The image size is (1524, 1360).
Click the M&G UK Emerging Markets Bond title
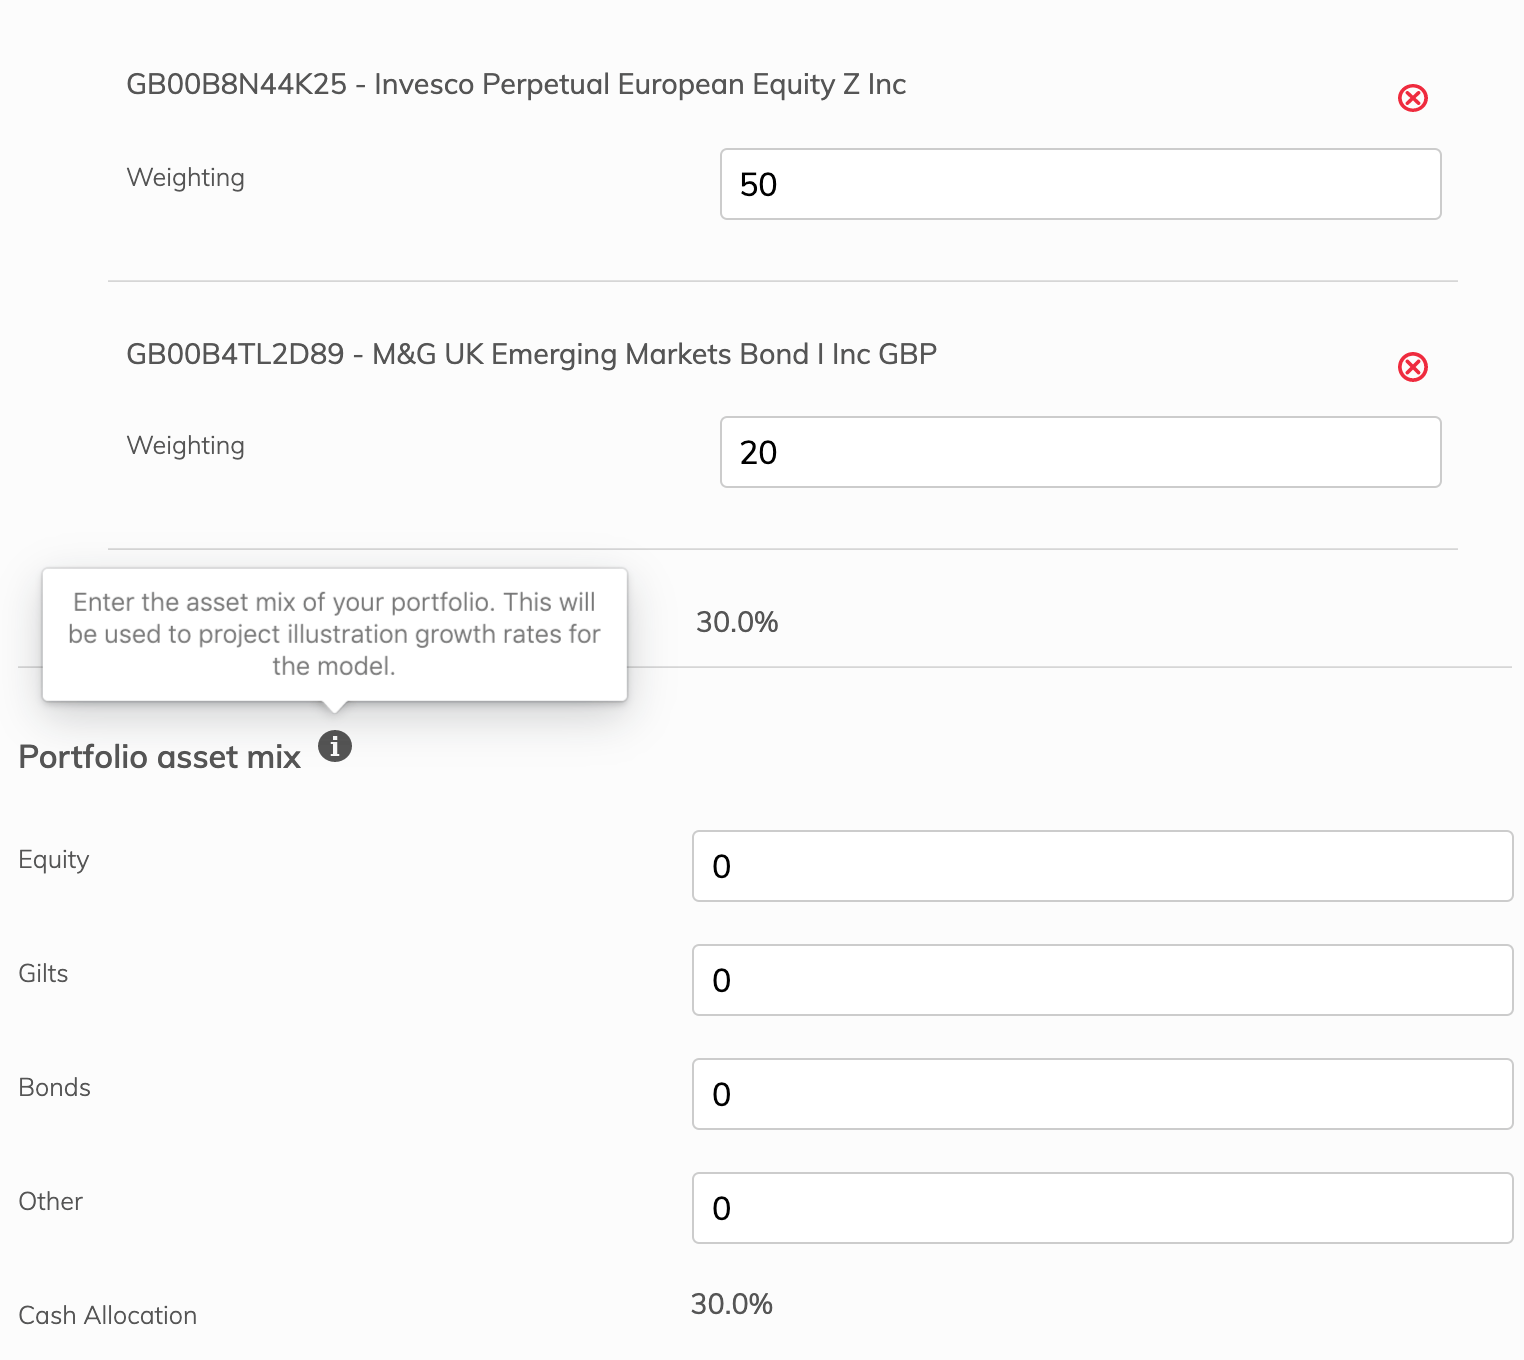[531, 355]
